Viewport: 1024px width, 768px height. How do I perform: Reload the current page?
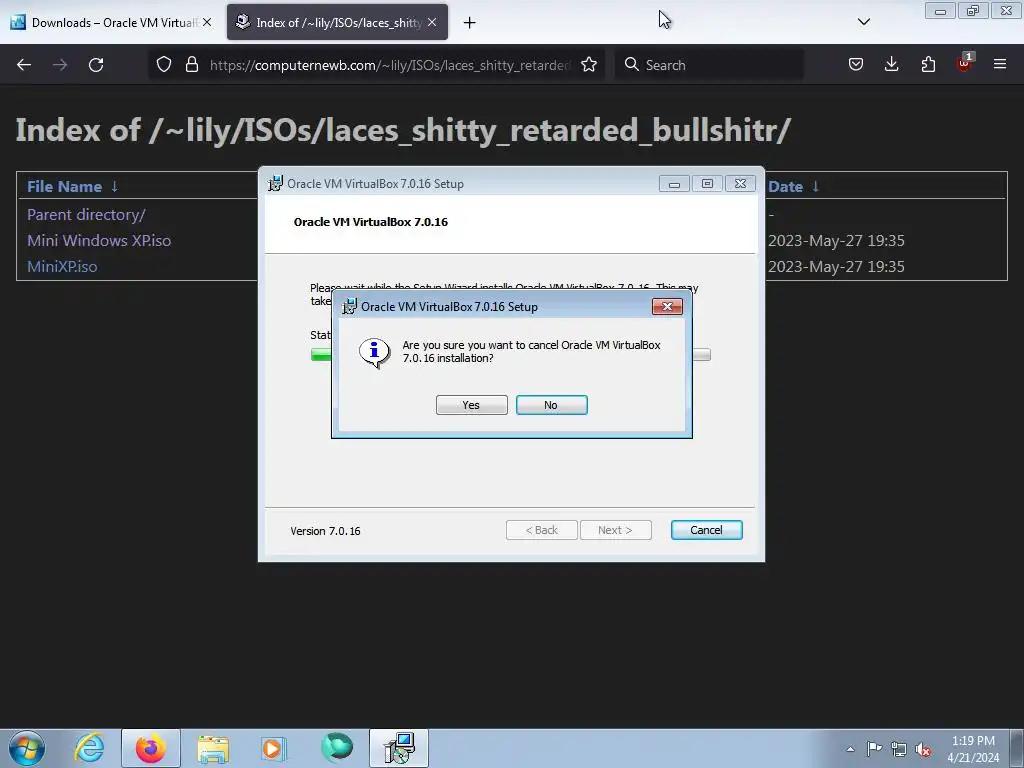click(x=96, y=65)
